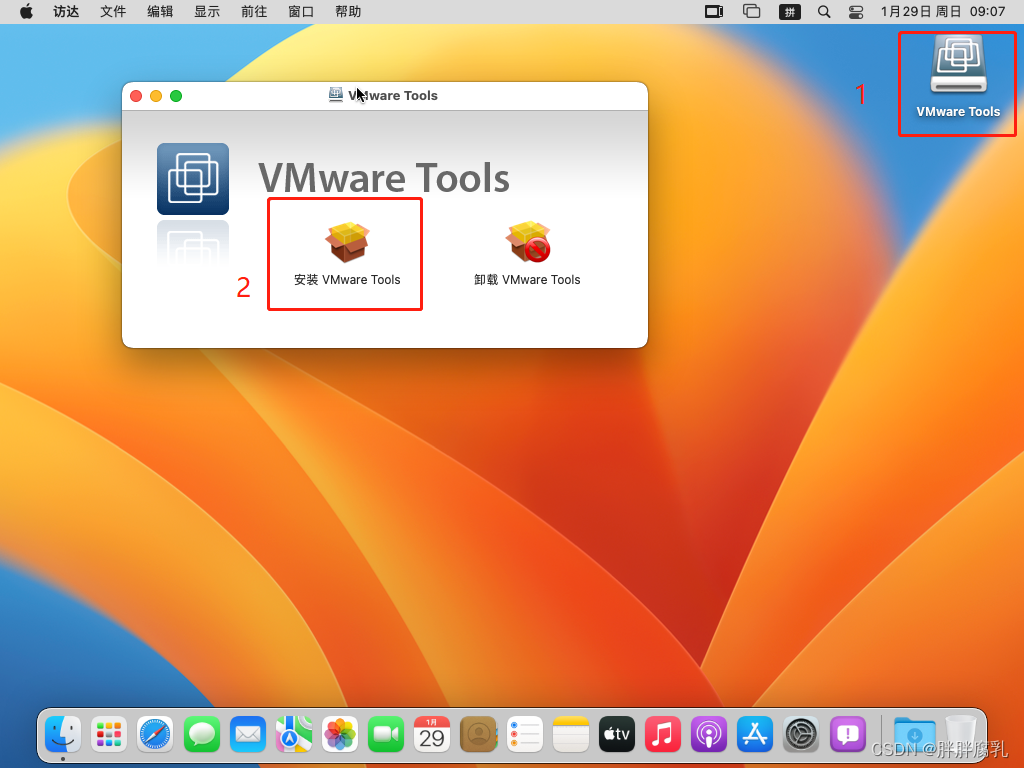Open Spotlight search in menu bar
This screenshot has width=1024, height=768.
coord(824,12)
